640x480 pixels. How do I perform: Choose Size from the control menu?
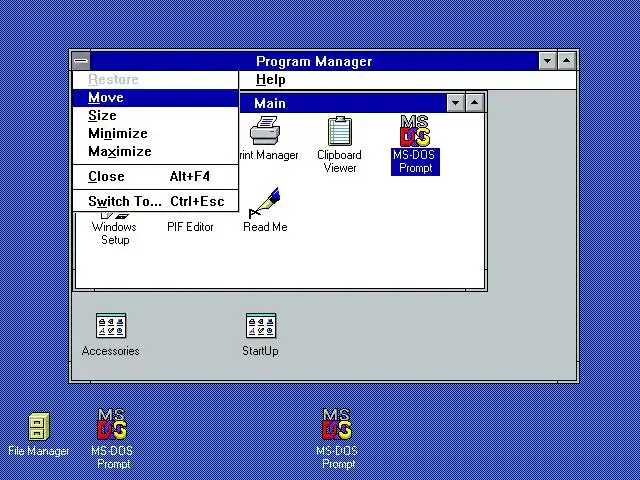pos(156,116)
